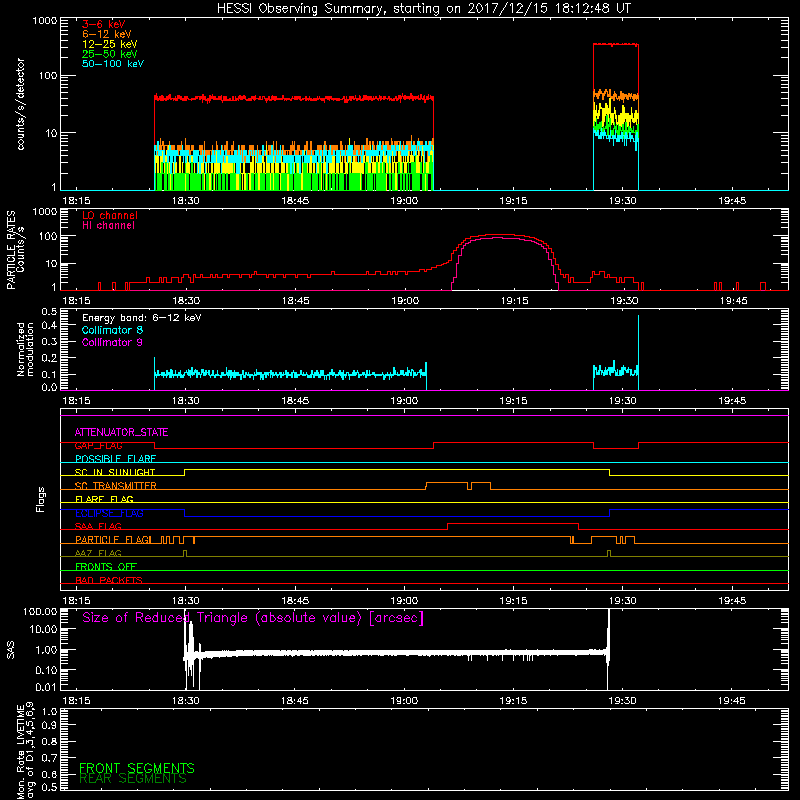Click the "FRONTS_OFF" flag label

click(106, 567)
